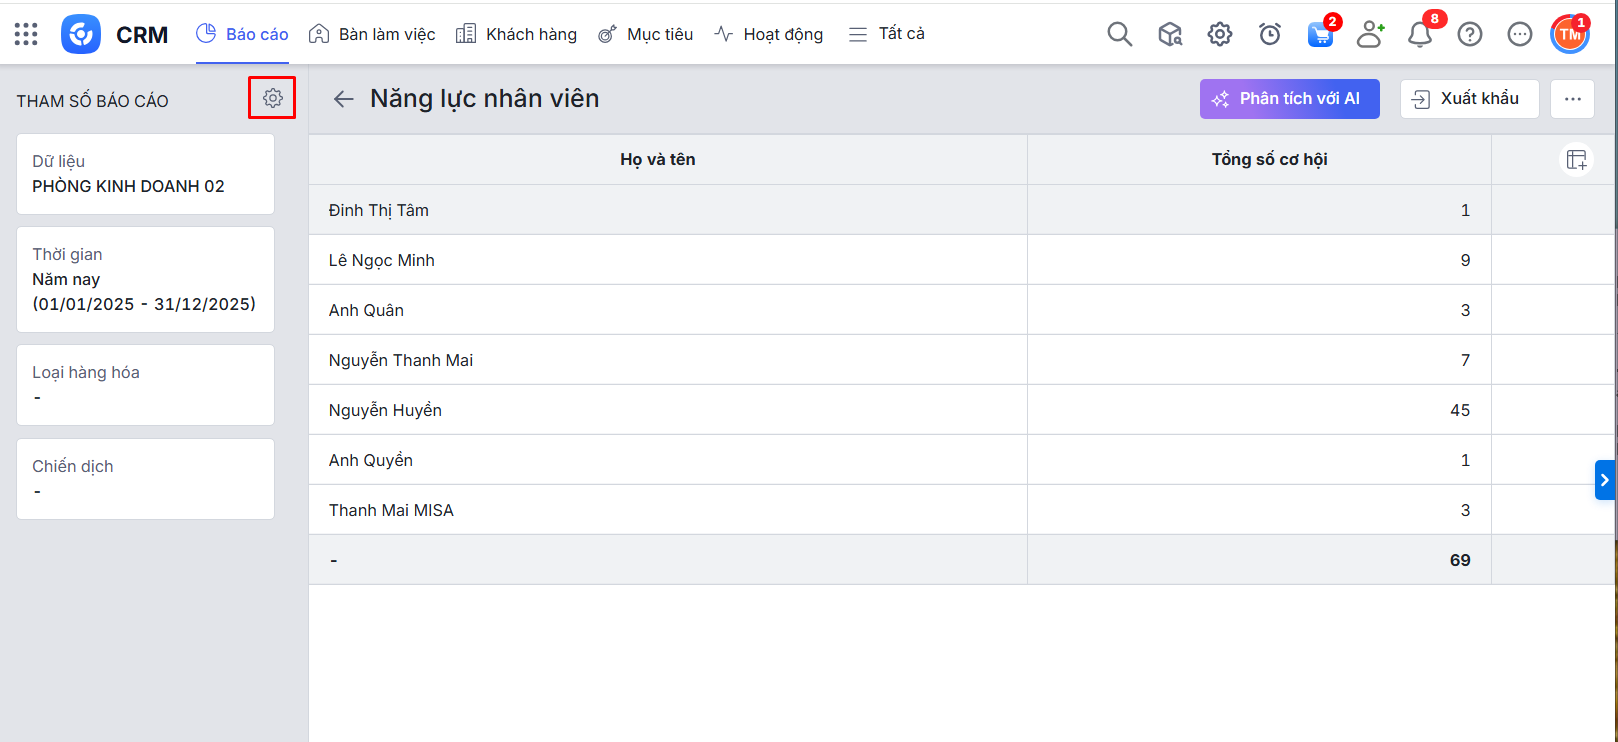Image resolution: width=1618 pixels, height=742 pixels.
Task: Open the help question mark icon
Action: click(x=1469, y=35)
